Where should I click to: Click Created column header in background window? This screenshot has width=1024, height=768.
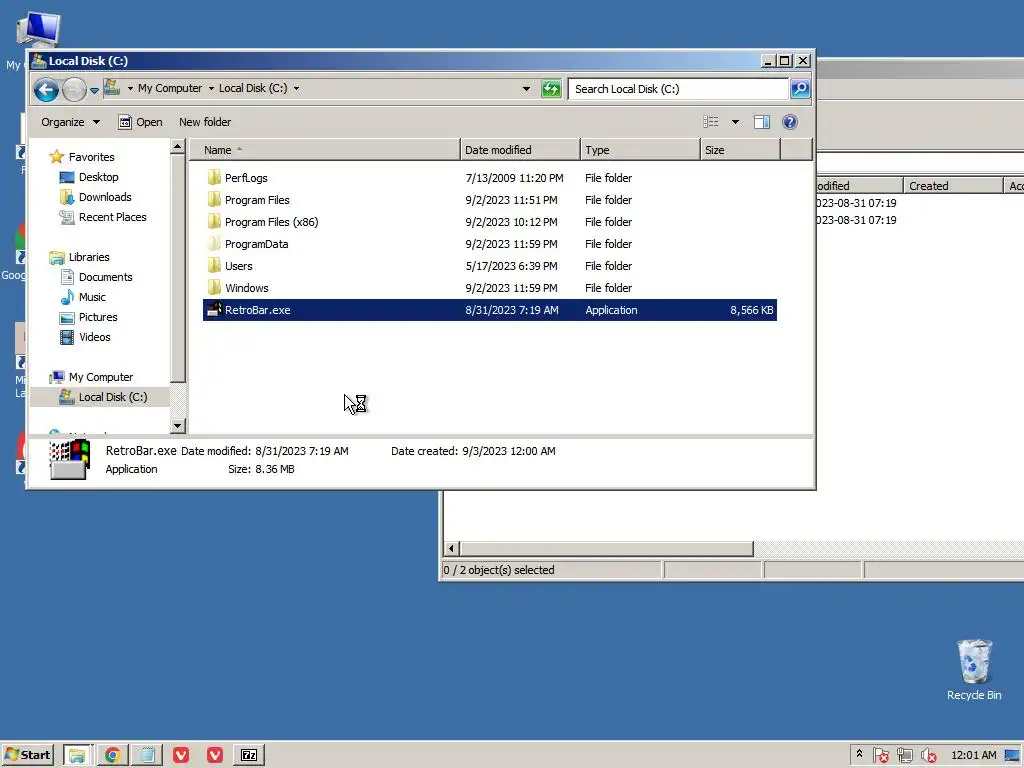tap(953, 185)
